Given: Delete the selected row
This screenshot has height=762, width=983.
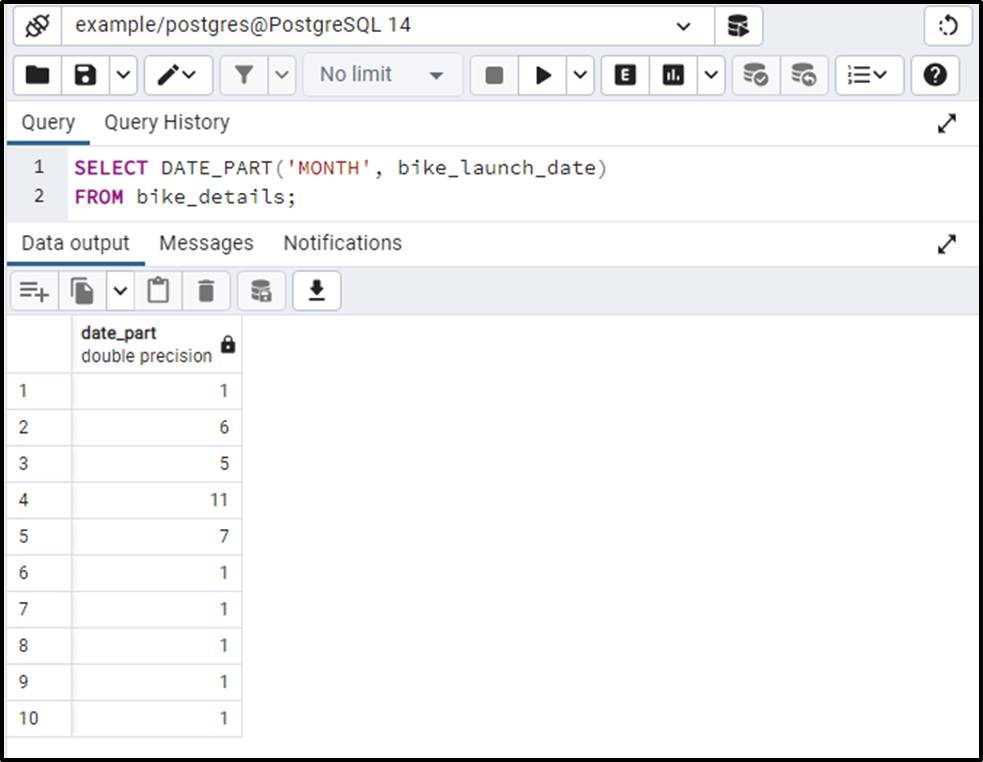Looking at the screenshot, I should point(207,290).
